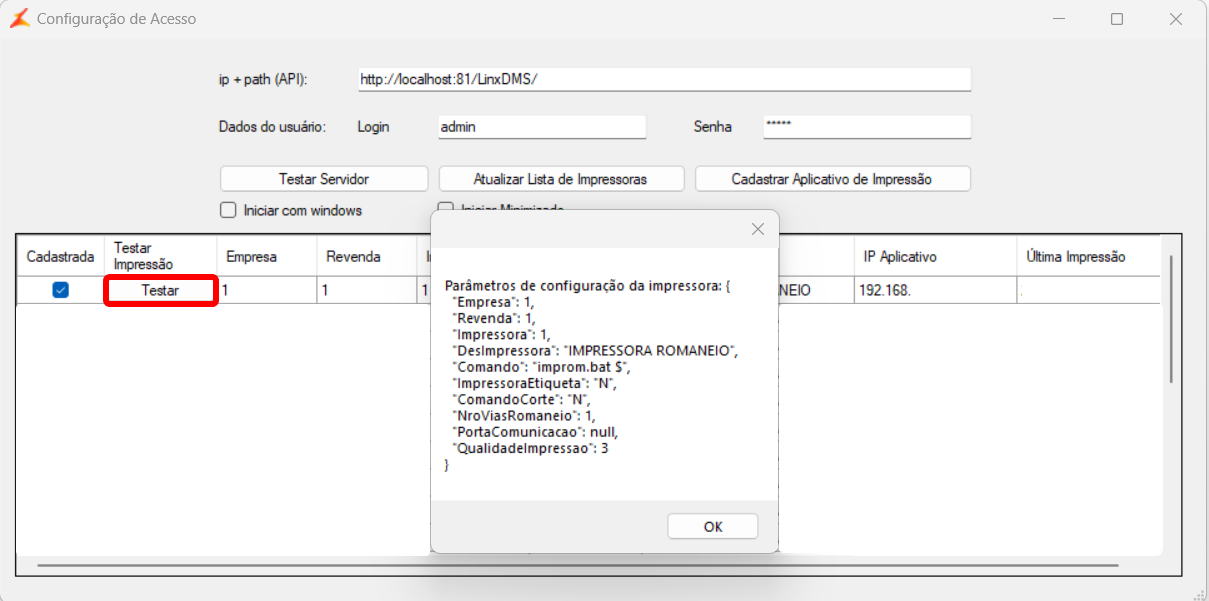Click Testar button in the printer row
Image resolution: width=1209 pixels, height=601 pixels.
[160, 290]
